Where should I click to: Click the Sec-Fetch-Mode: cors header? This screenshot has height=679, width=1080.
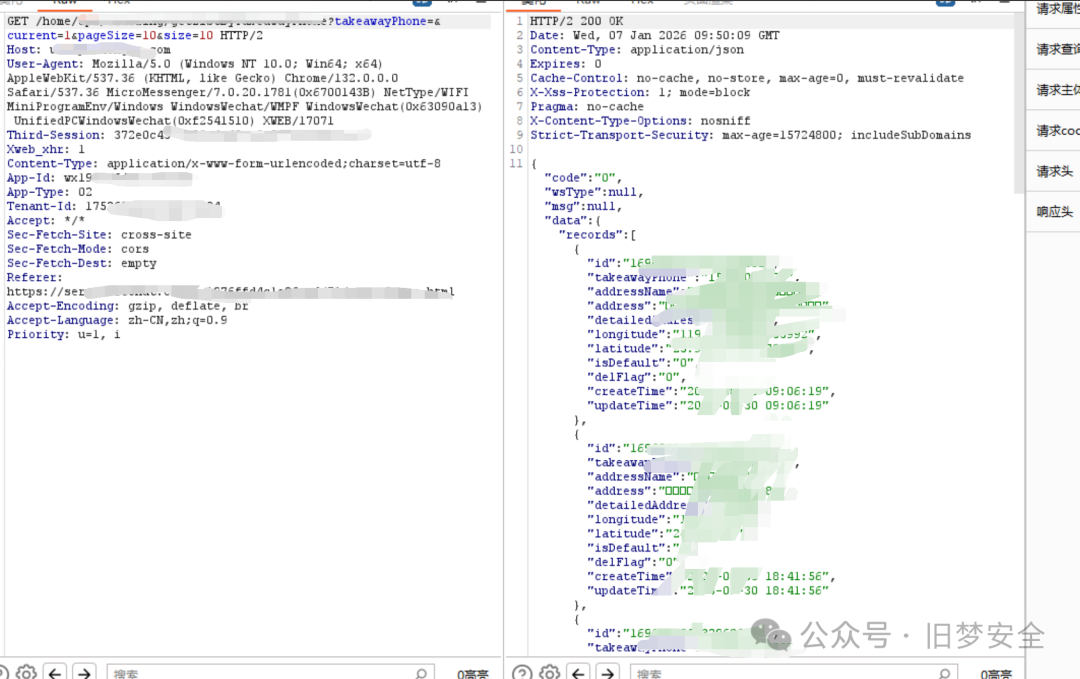pyautogui.click(x=78, y=249)
